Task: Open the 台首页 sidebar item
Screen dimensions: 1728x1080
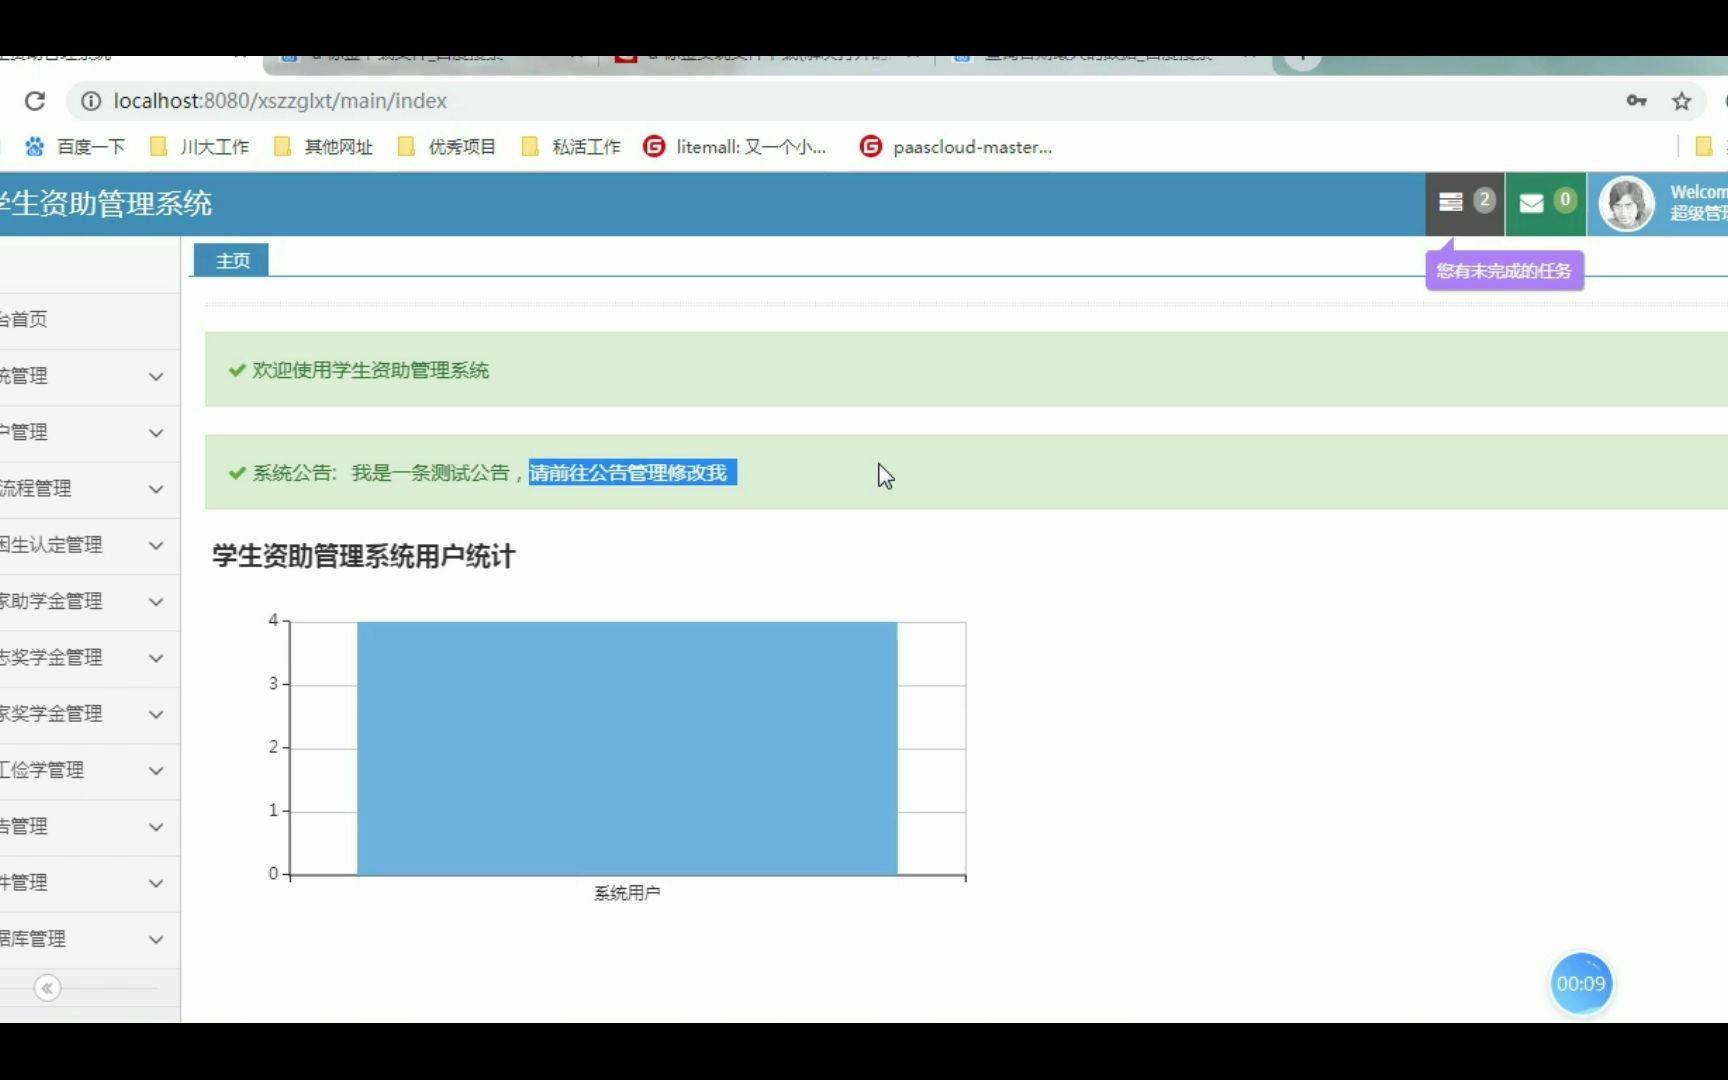Action: click(90, 319)
